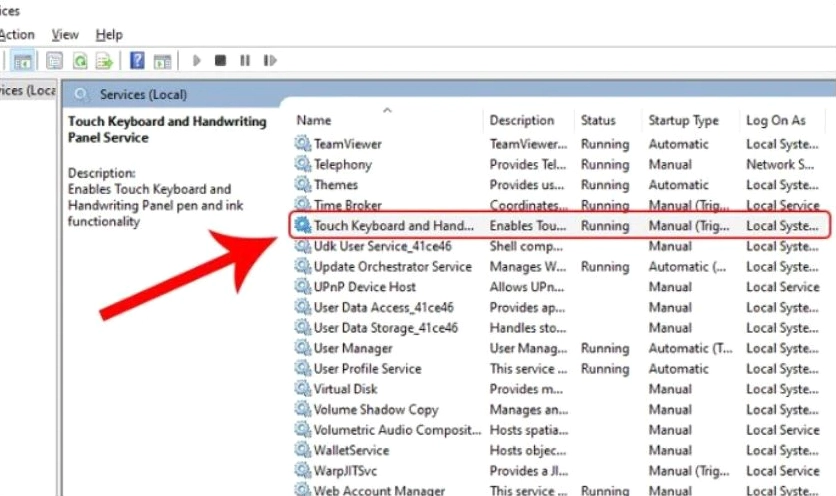Click 'Automatic (T...' startup type of User Manager
Screen dimensions: 836x496
[x=690, y=348]
